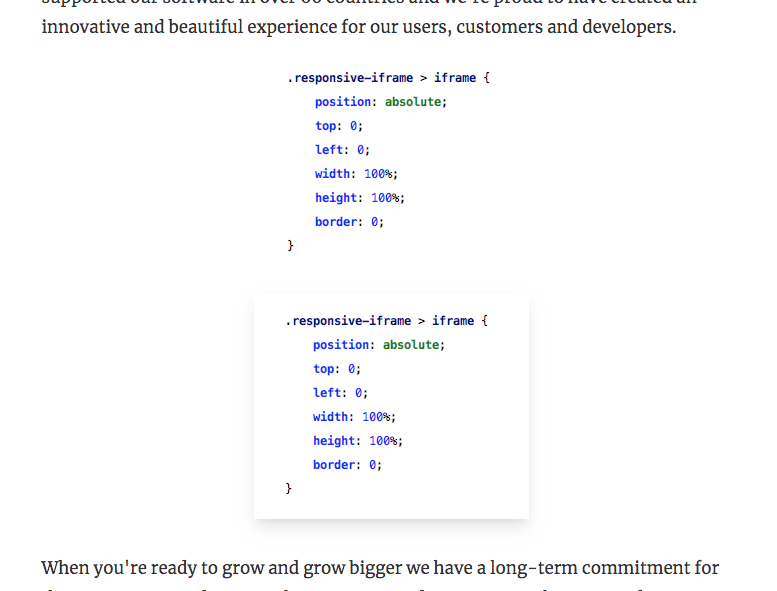
Task: Click the .responsive-iframe selector in the plain snippet
Action: [350, 78]
